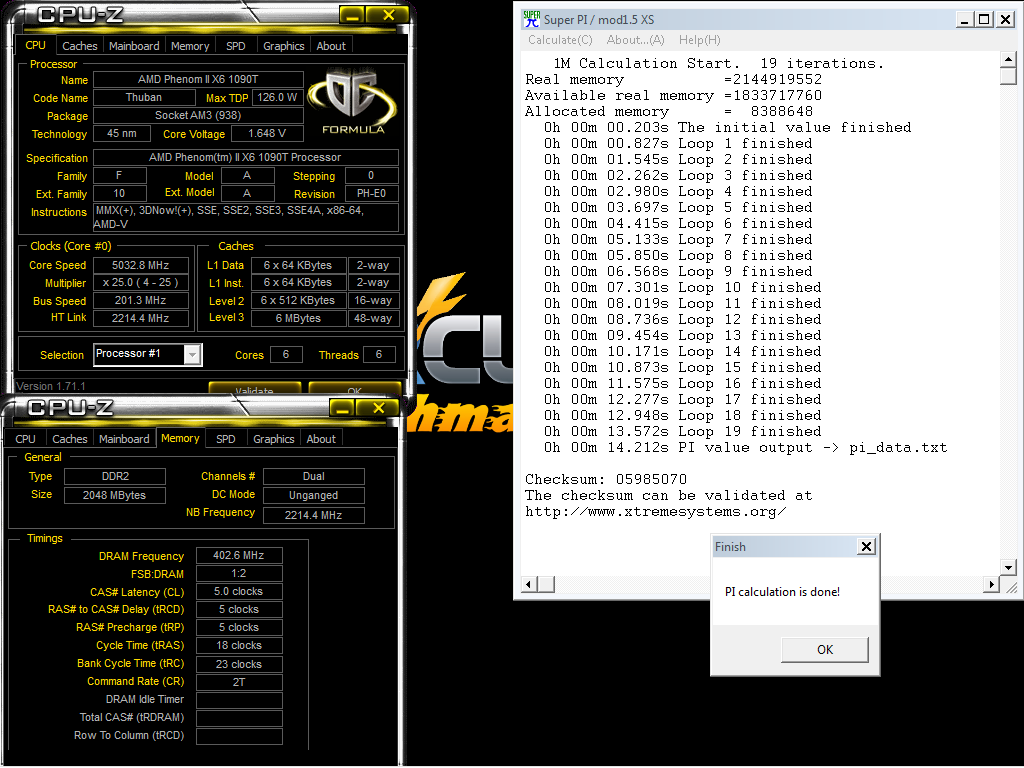The height and width of the screenshot is (768, 1024).
Task: Open the About...(A) menu in Super PI
Action: point(635,40)
